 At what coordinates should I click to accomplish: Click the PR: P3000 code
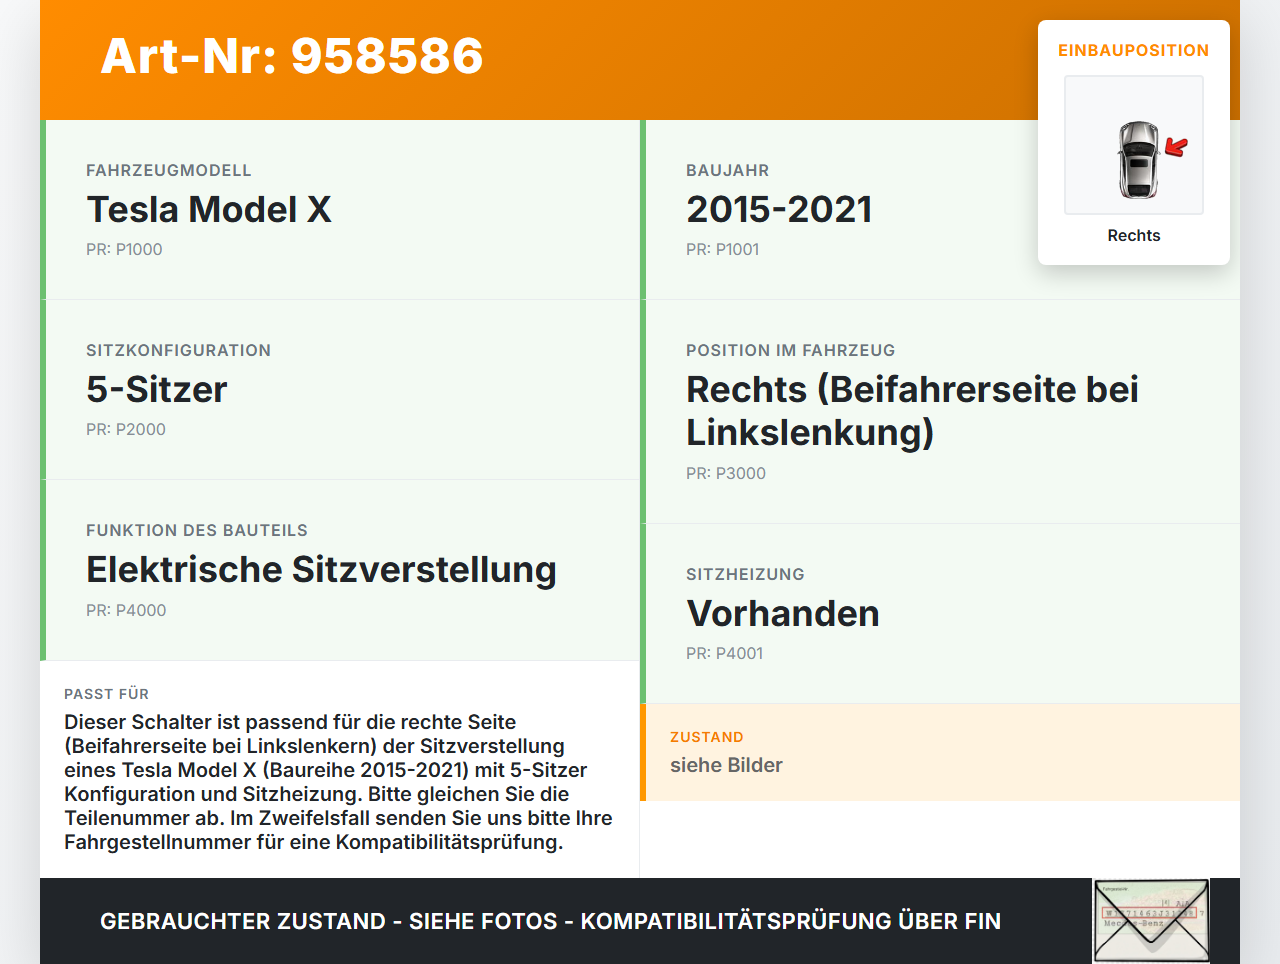(x=725, y=473)
